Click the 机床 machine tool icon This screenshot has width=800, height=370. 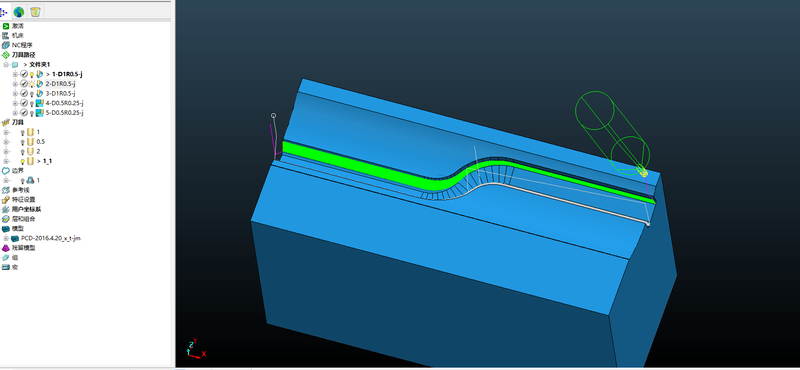pyautogui.click(x=6, y=35)
